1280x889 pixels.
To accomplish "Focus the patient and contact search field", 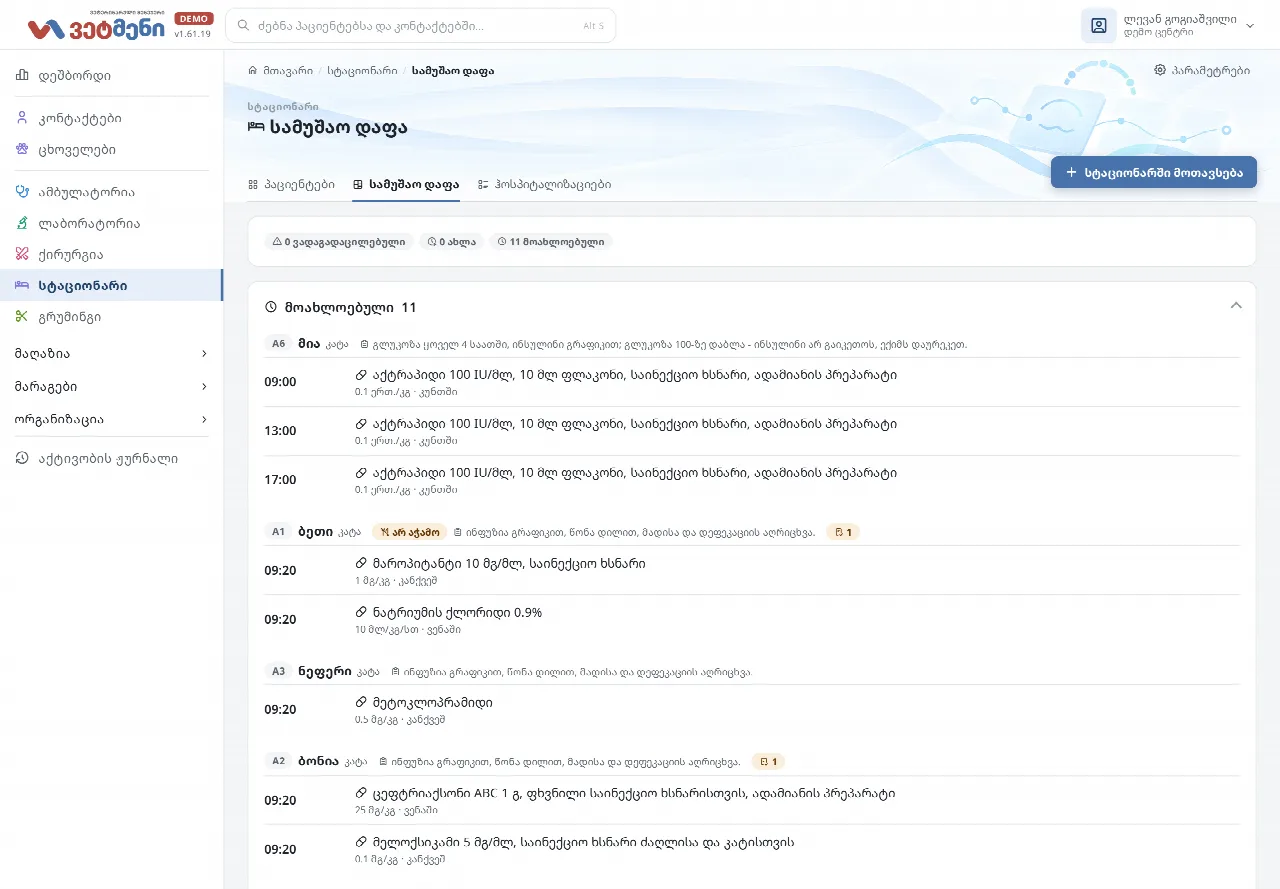I will coord(420,26).
